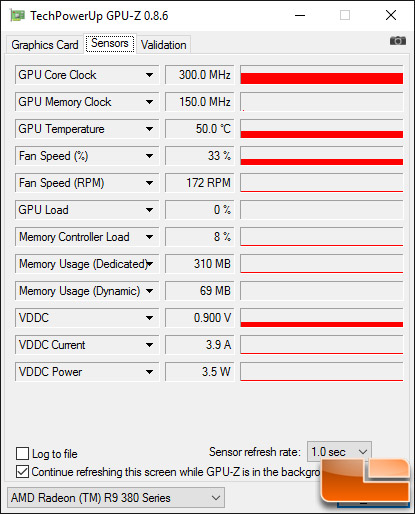This screenshot has height=514, width=415.
Task: Expand the GPU Memory Clock sensor menu
Action: pos(149,102)
